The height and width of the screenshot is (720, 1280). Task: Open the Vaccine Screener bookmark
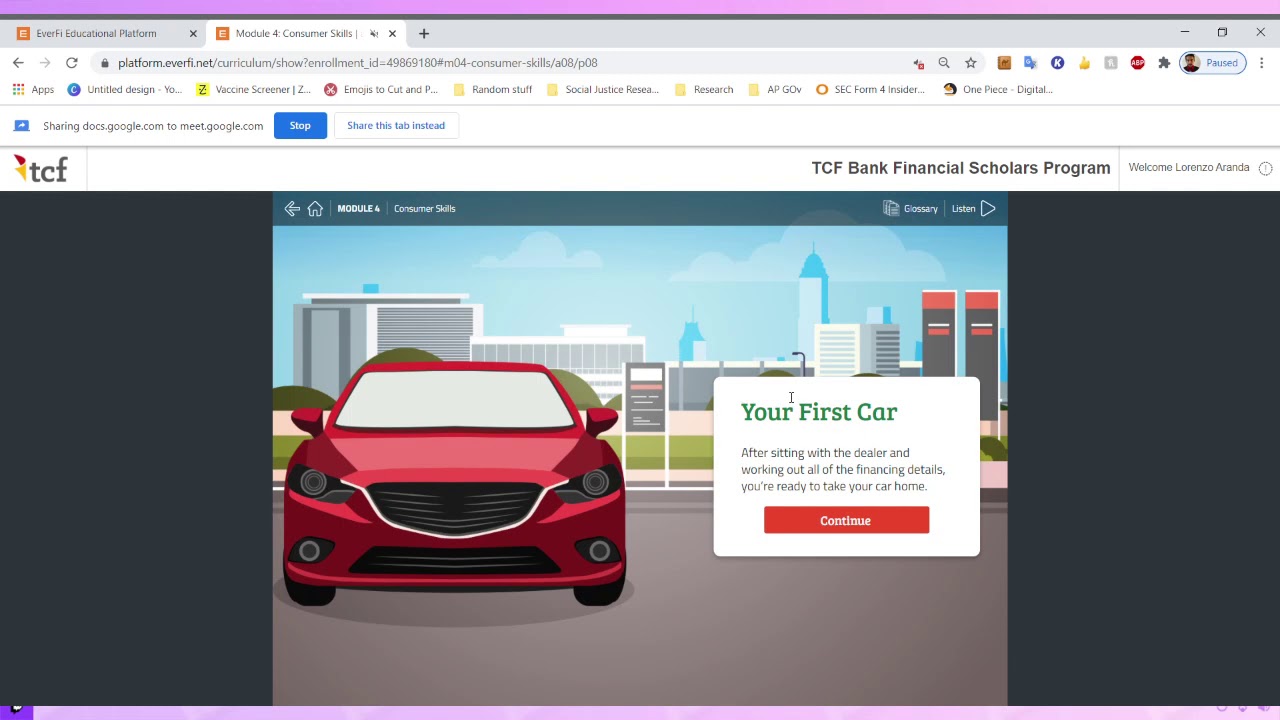[x=254, y=89]
